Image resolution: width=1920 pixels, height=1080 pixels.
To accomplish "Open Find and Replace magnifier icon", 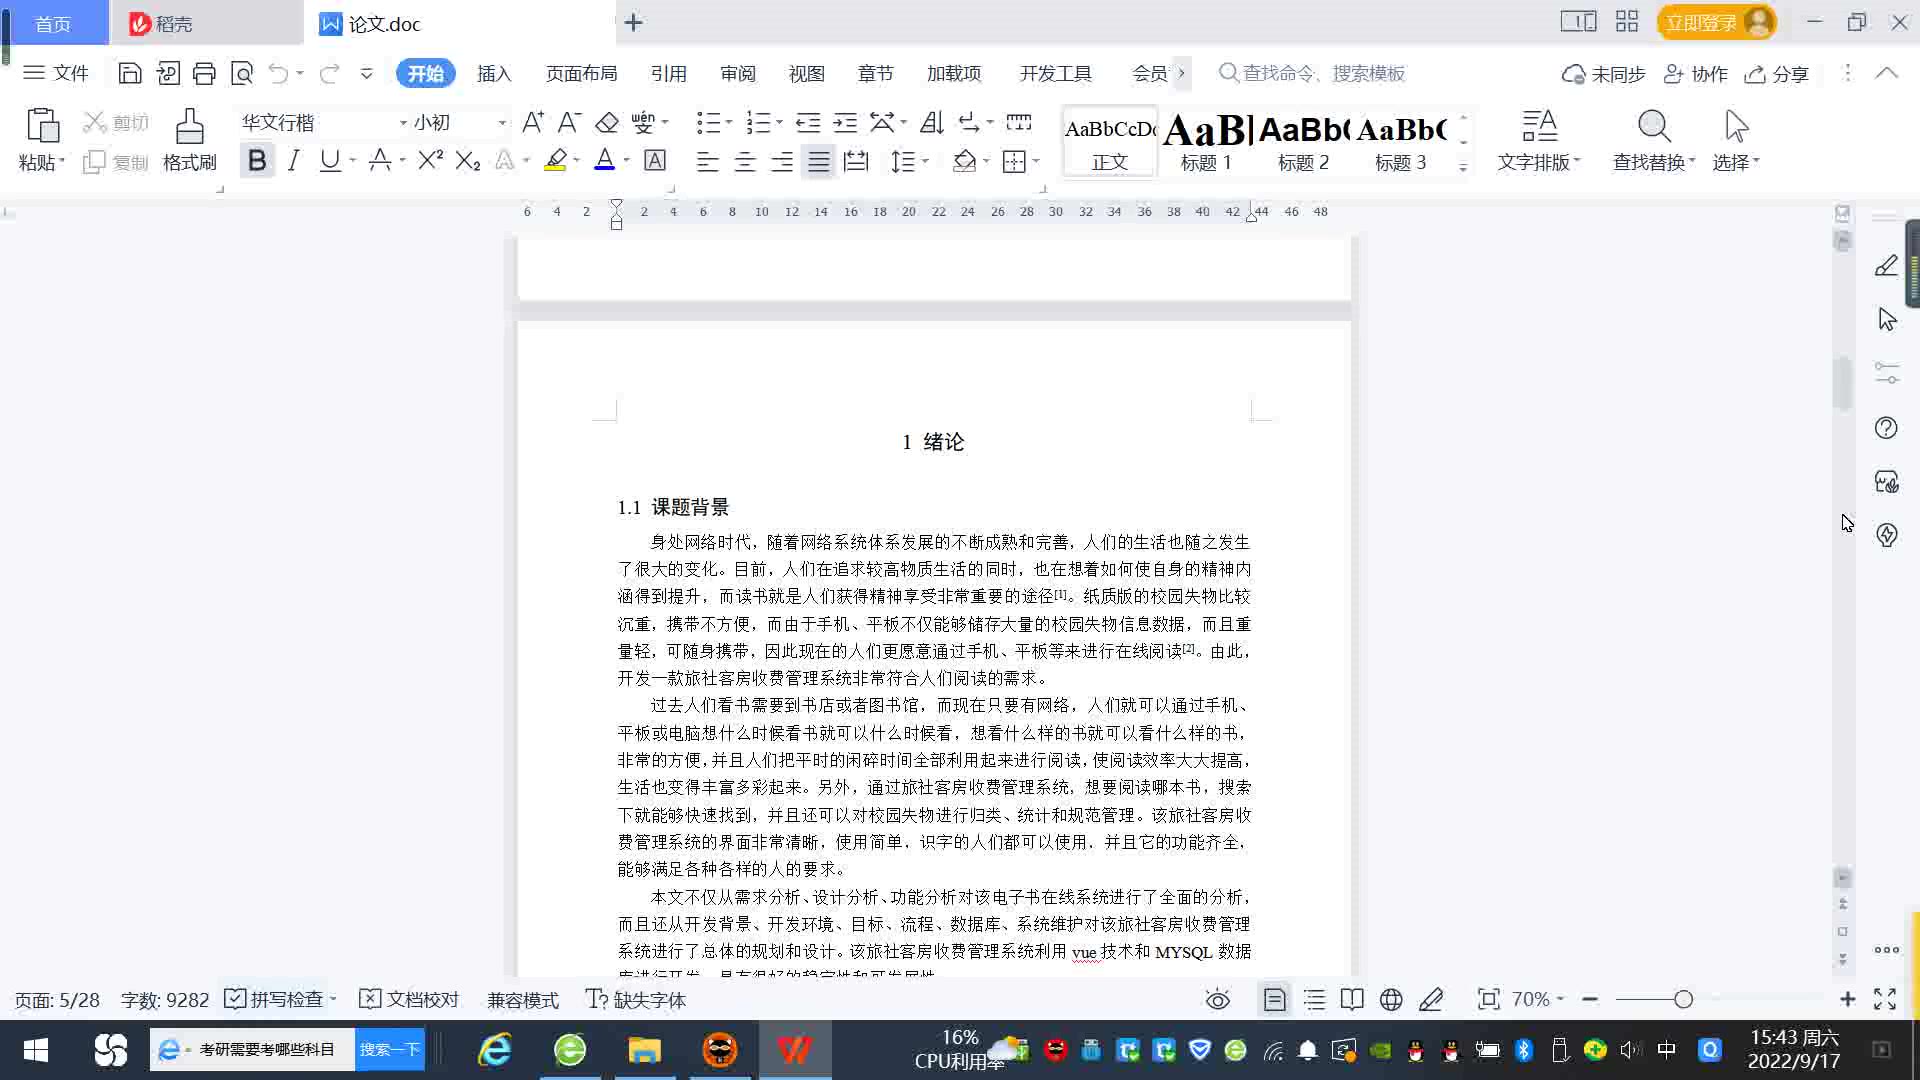I will click(1654, 127).
